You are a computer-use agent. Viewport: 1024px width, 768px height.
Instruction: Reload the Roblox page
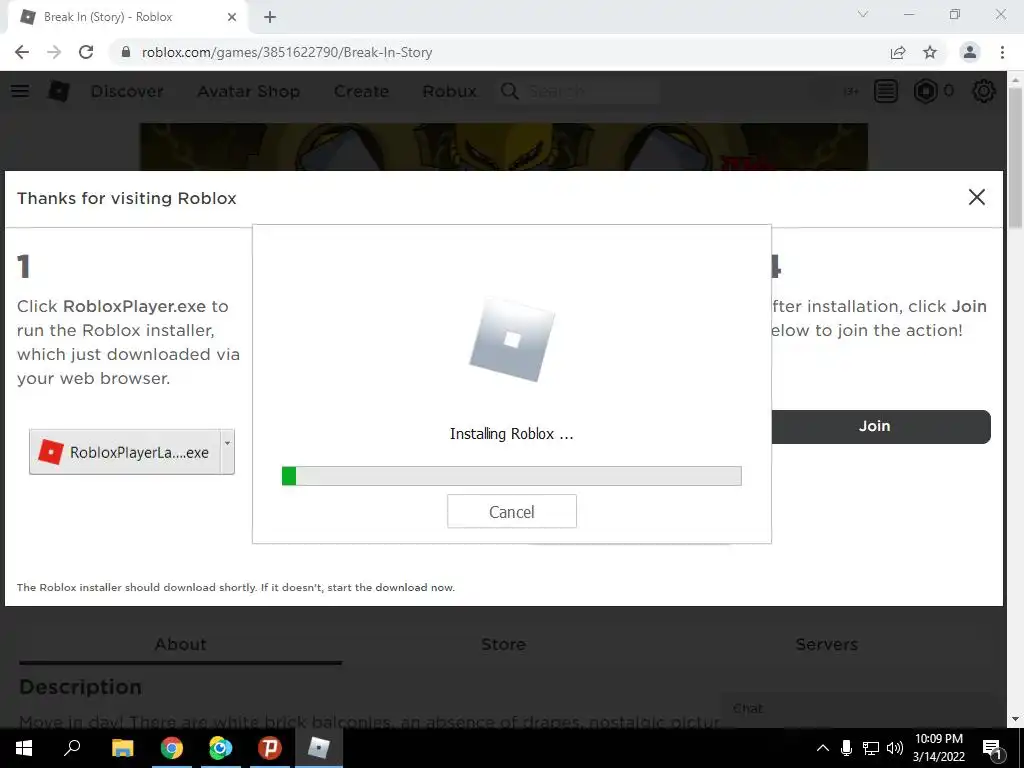point(86,52)
